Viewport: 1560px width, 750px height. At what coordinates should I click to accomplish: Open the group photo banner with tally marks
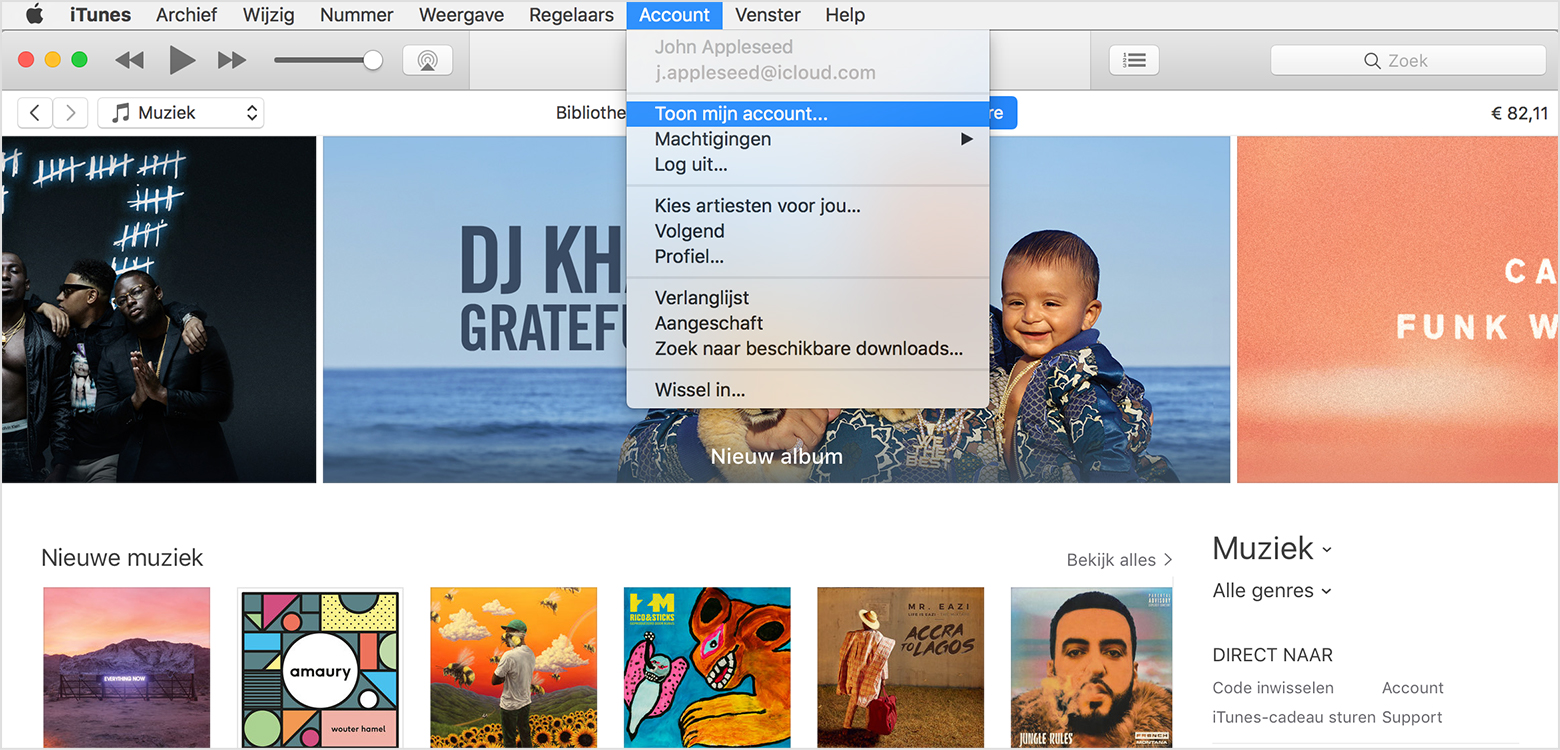click(x=159, y=309)
